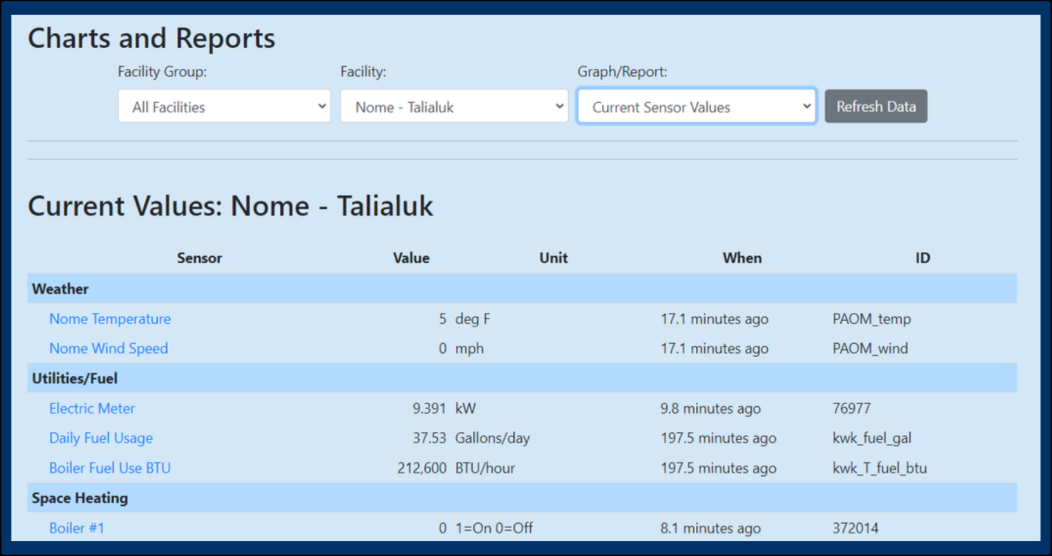Click the PAOM_temp sensor ID
Screen dimensions: 1052x556
pyautogui.click(x=872, y=319)
